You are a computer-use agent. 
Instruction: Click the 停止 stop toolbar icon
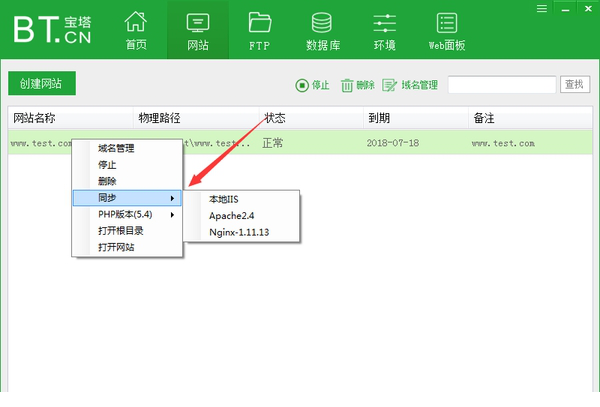[x=313, y=86]
